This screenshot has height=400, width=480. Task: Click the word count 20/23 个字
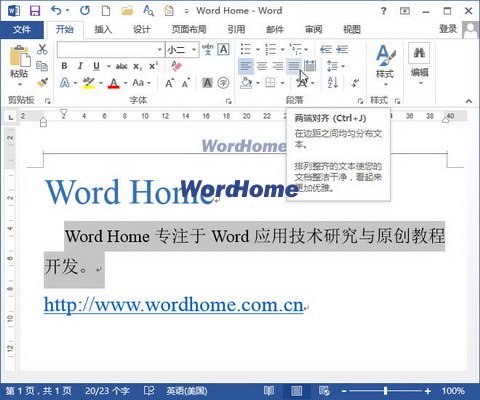(x=107, y=391)
